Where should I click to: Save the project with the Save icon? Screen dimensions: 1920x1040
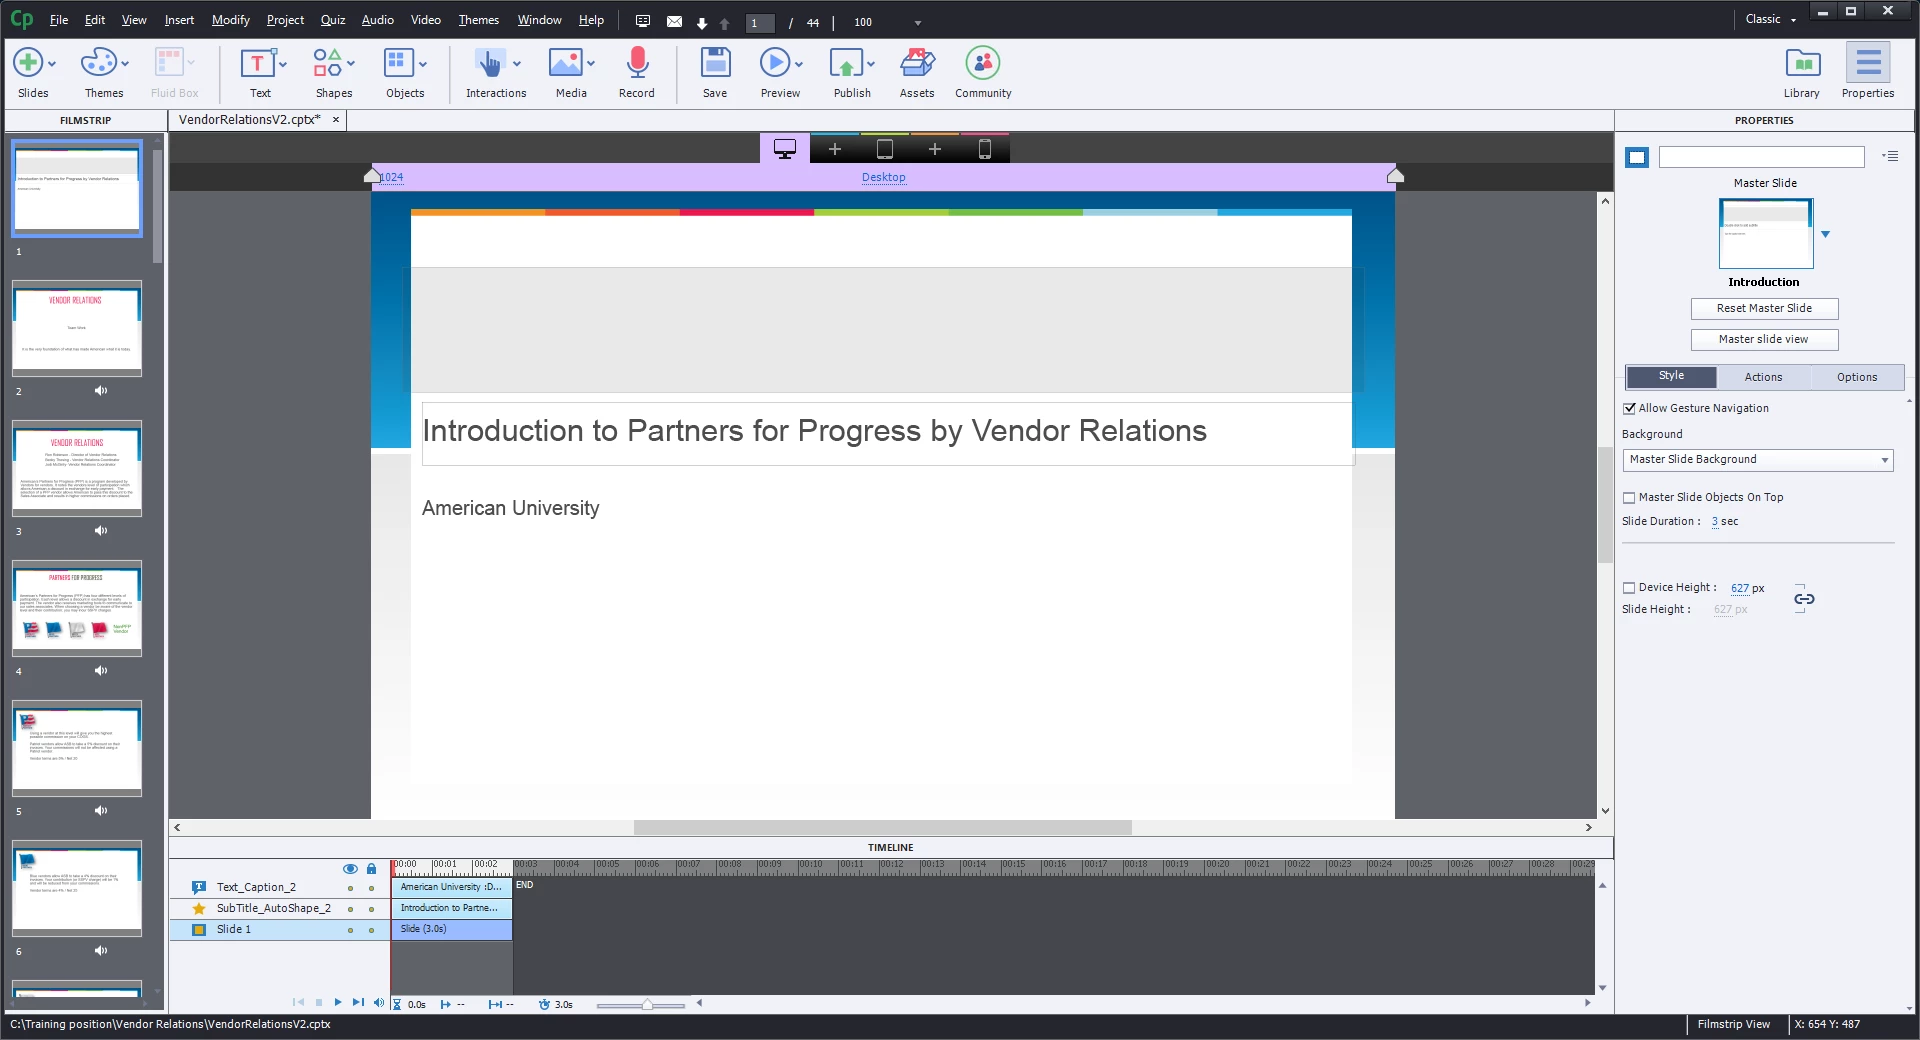pos(715,63)
